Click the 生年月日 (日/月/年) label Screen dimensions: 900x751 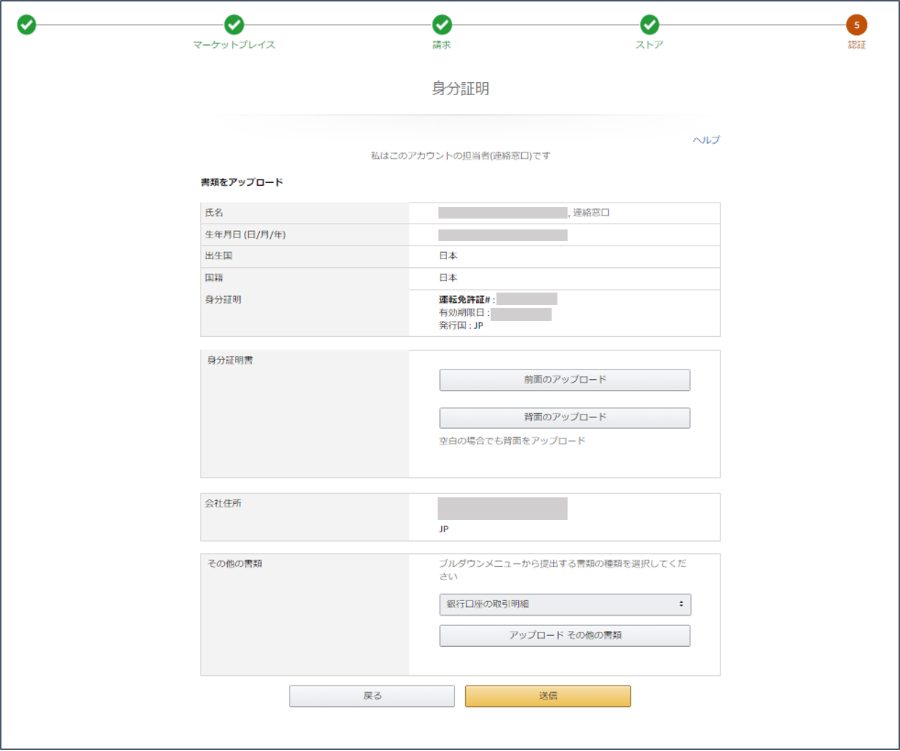tap(245, 234)
